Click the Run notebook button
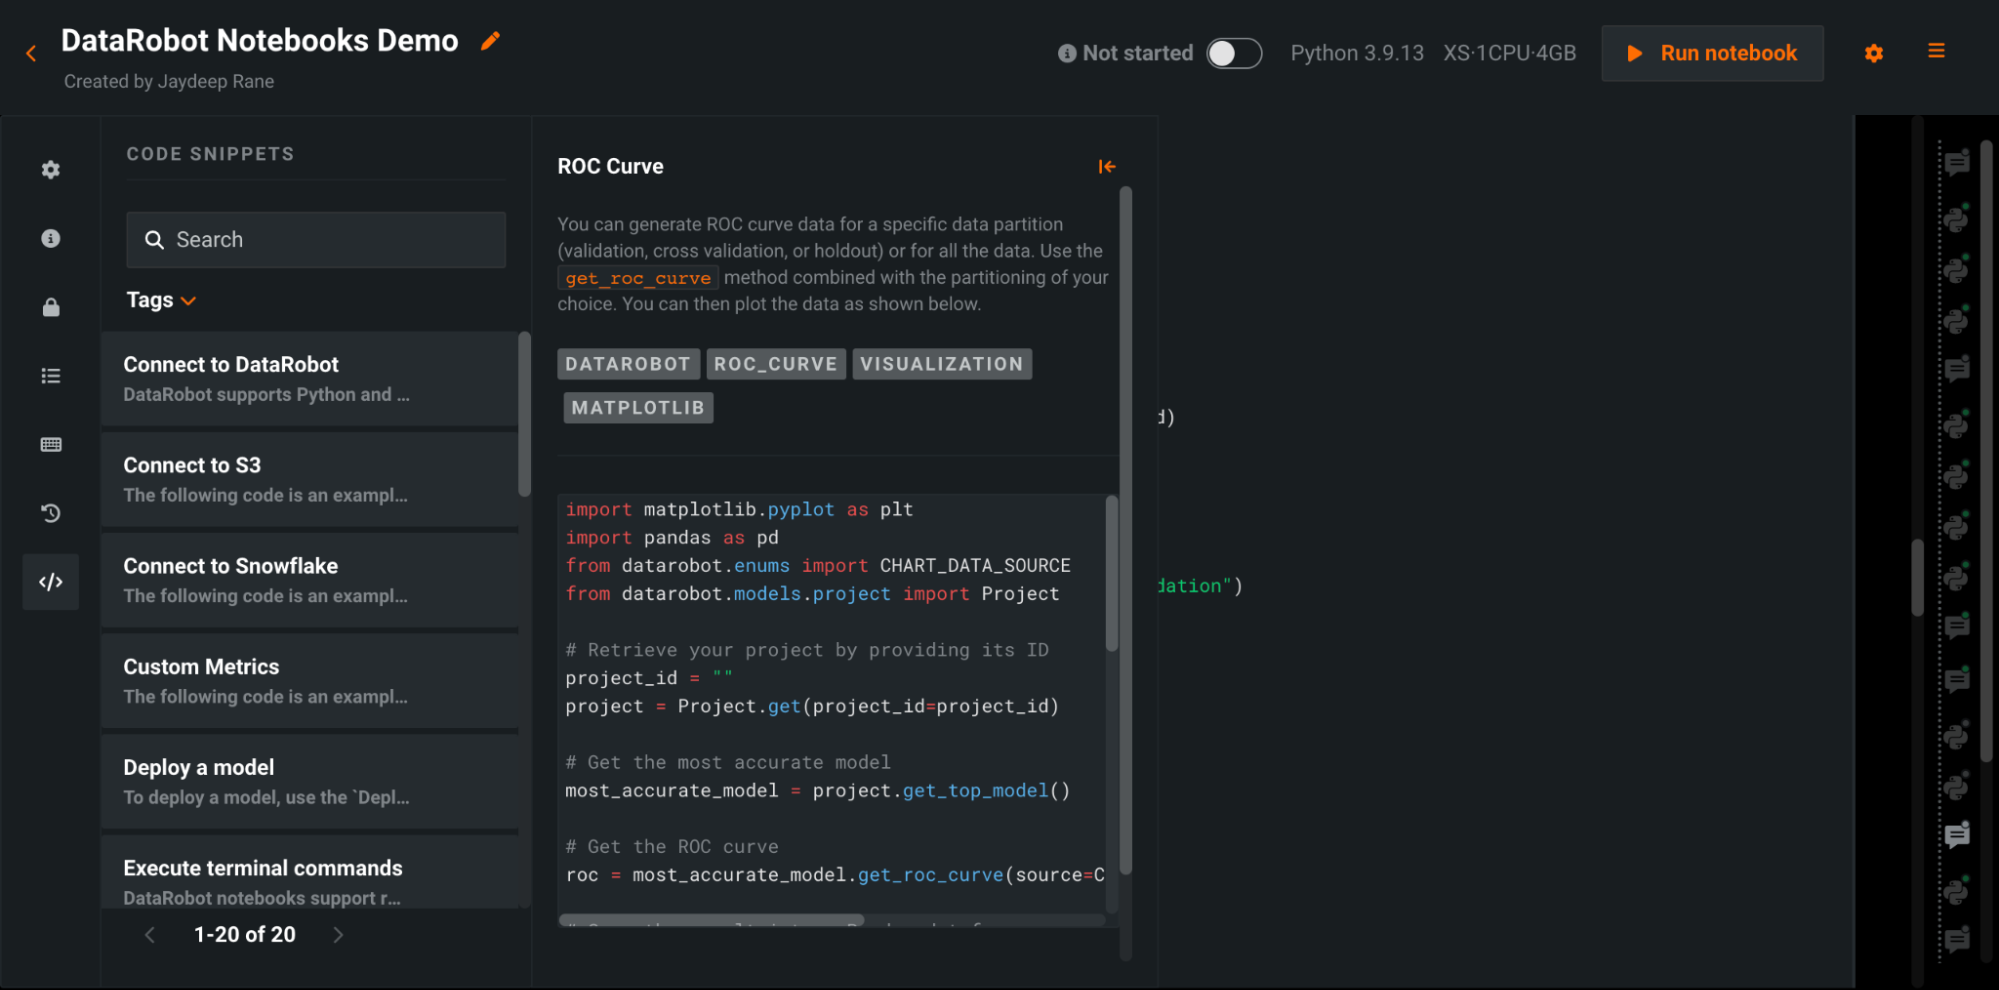The width and height of the screenshot is (1999, 990). [1711, 53]
